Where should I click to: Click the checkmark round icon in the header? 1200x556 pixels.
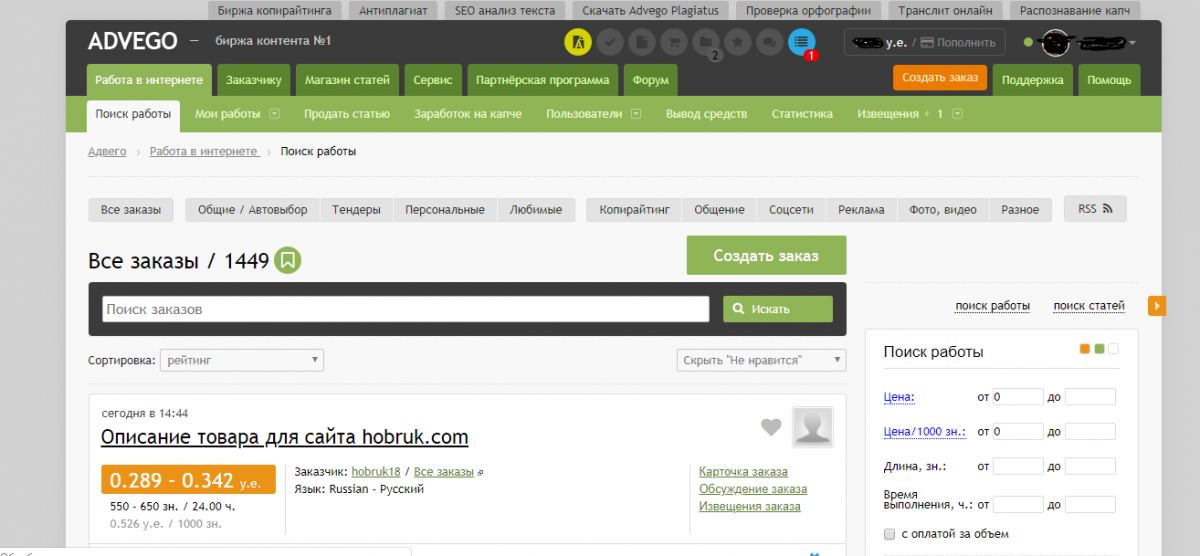pyautogui.click(x=611, y=42)
